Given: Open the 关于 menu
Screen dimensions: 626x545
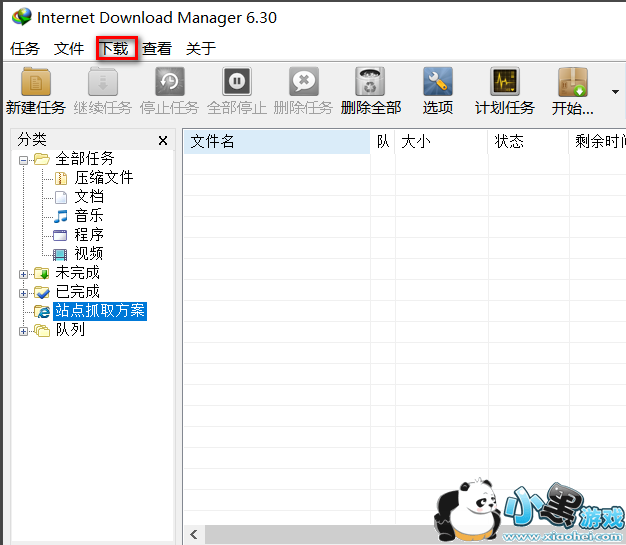Looking at the screenshot, I should 201,49.
